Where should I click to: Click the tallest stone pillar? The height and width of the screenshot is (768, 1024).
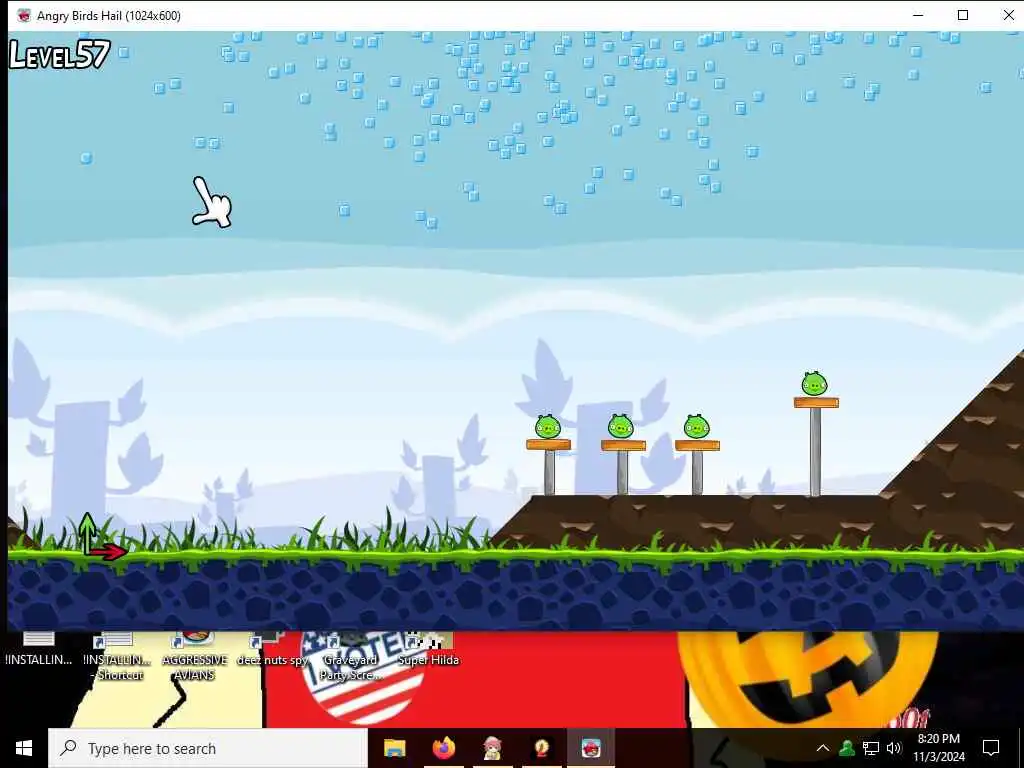[x=815, y=452]
